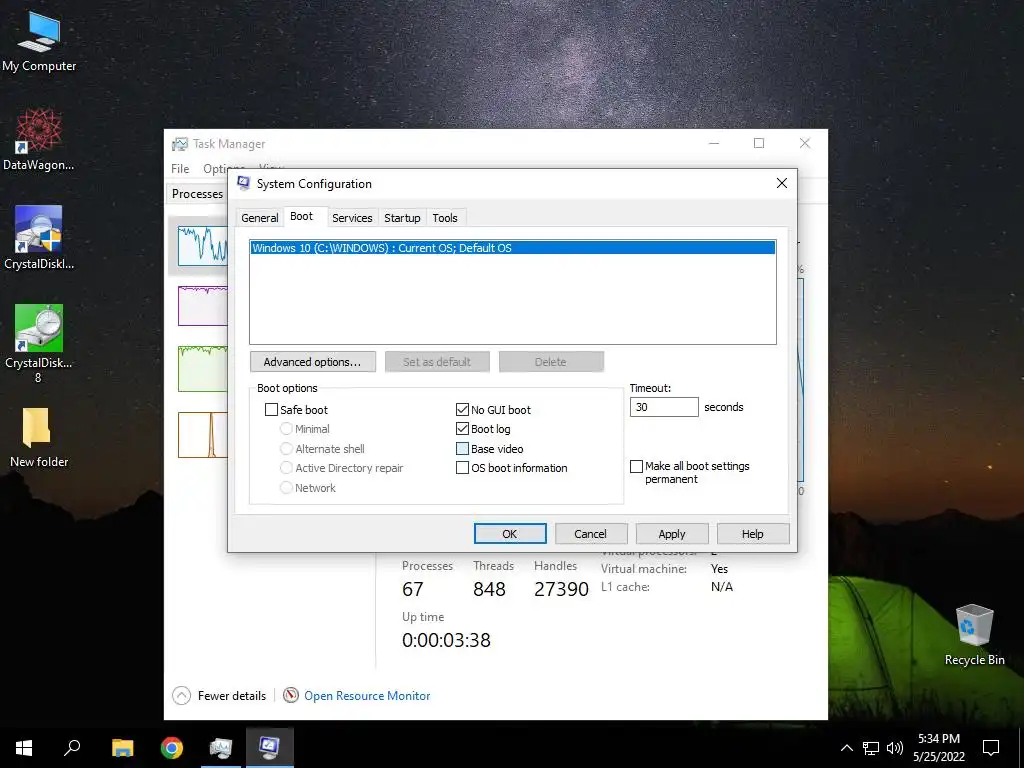Open the Services tab
Viewport: 1024px width, 768px height.
pos(352,218)
